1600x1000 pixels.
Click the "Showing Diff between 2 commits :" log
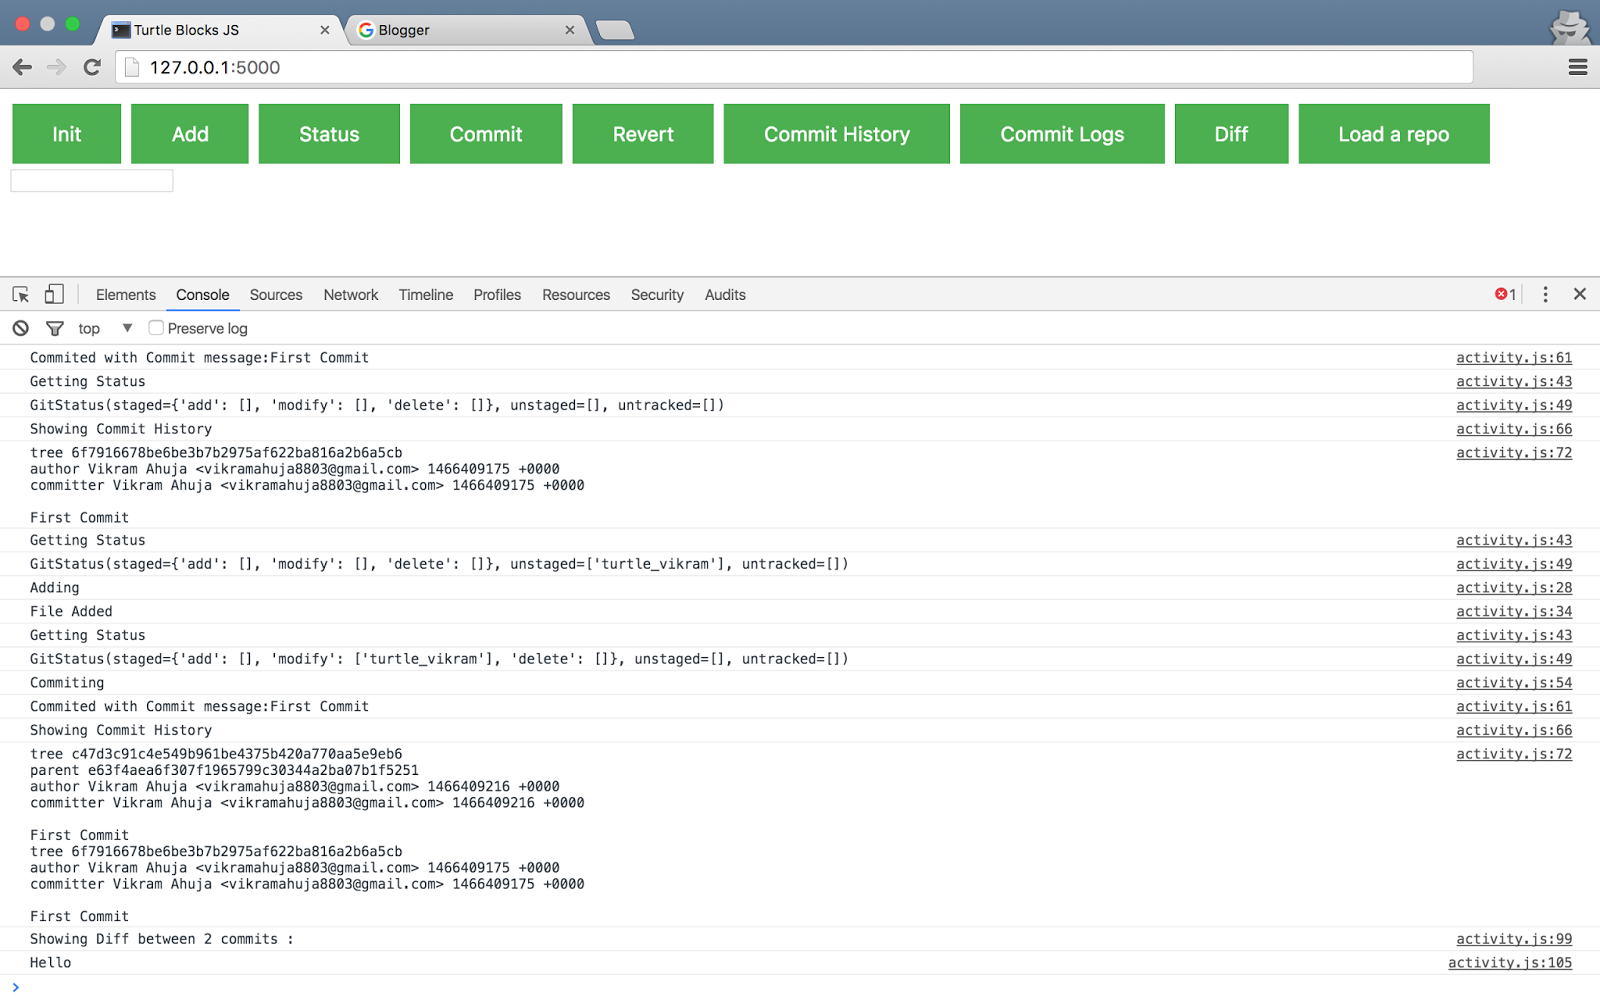click(162, 939)
